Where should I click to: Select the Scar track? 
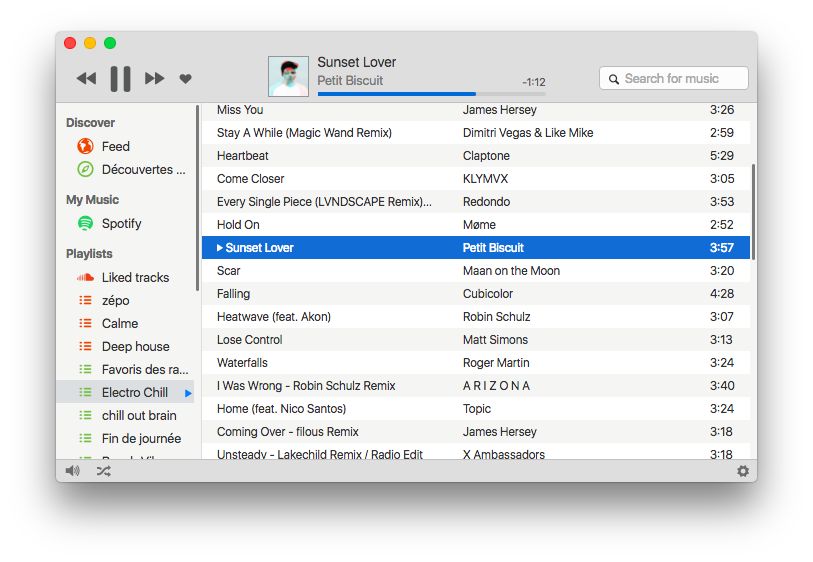pyautogui.click(x=476, y=271)
